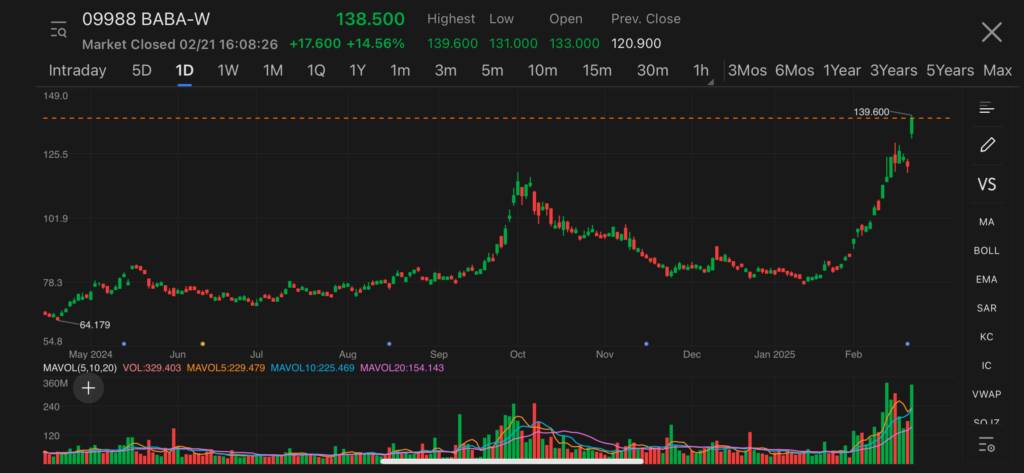1024x473 pixels.
Task: Select the 1W timeframe tab
Action: point(228,70)
